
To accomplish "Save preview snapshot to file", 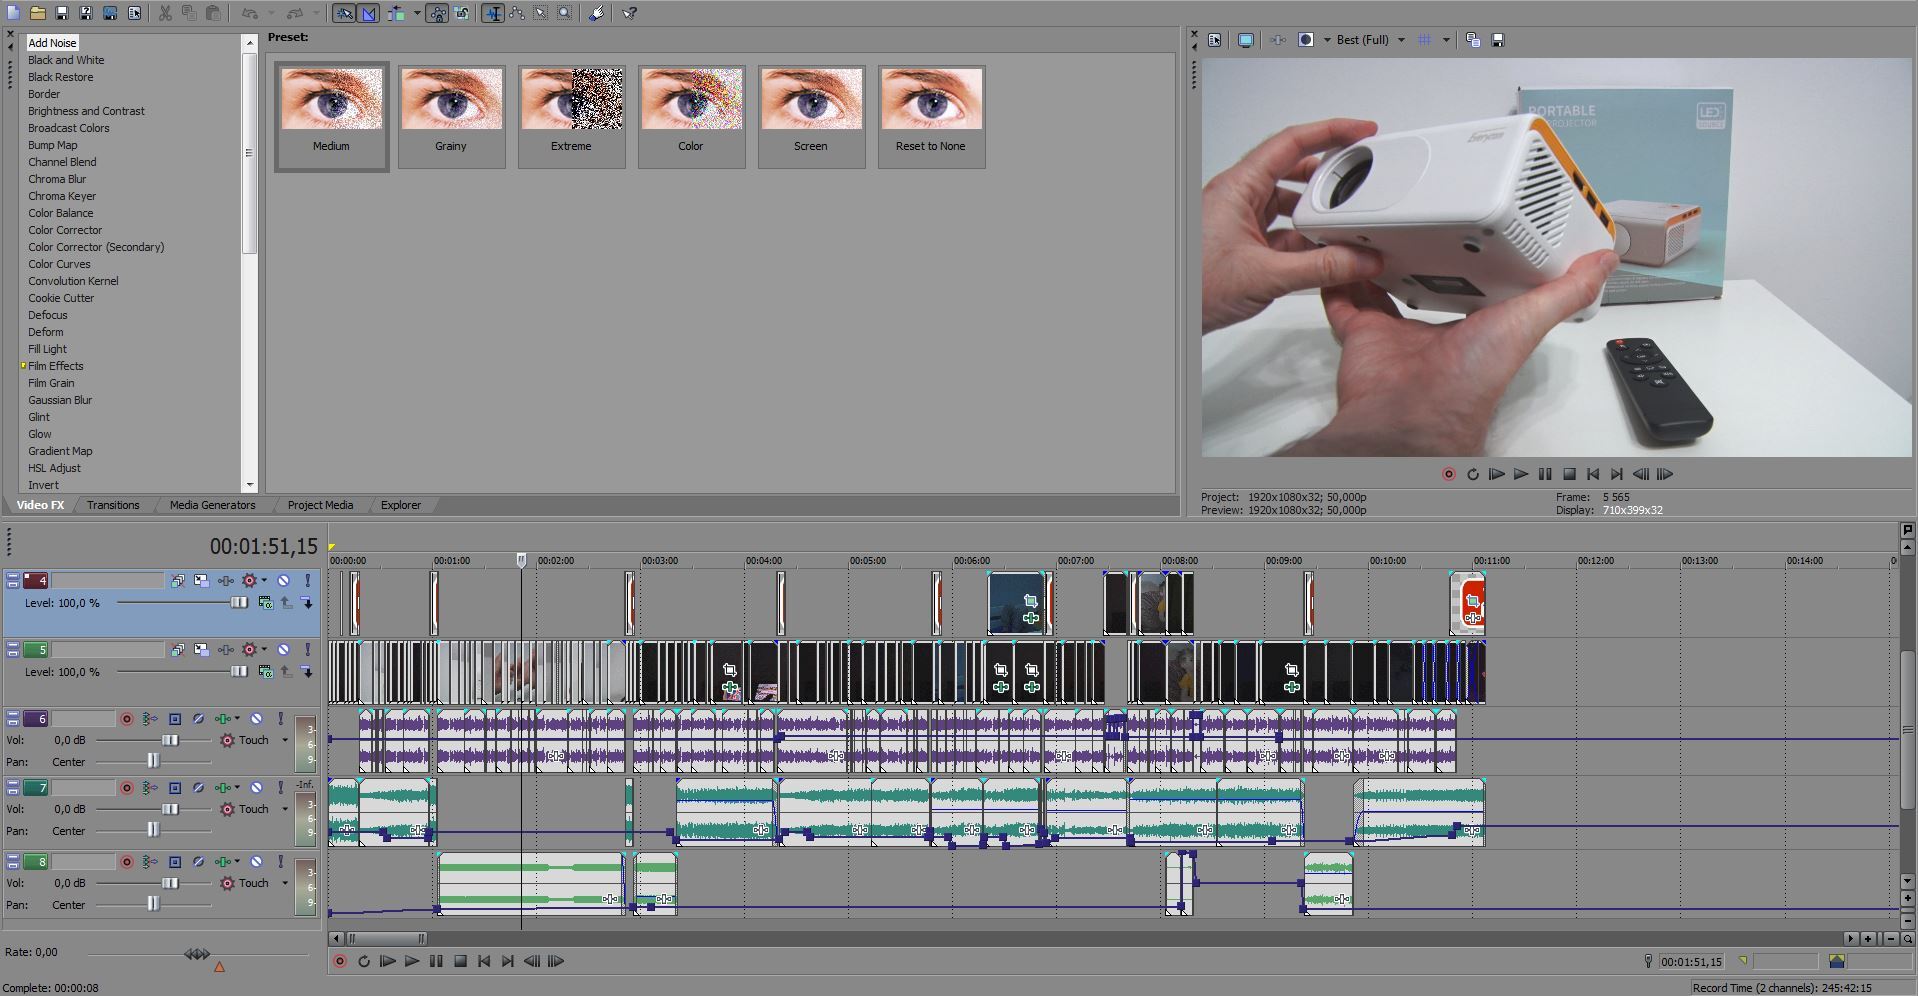I will coord(1498,40).
